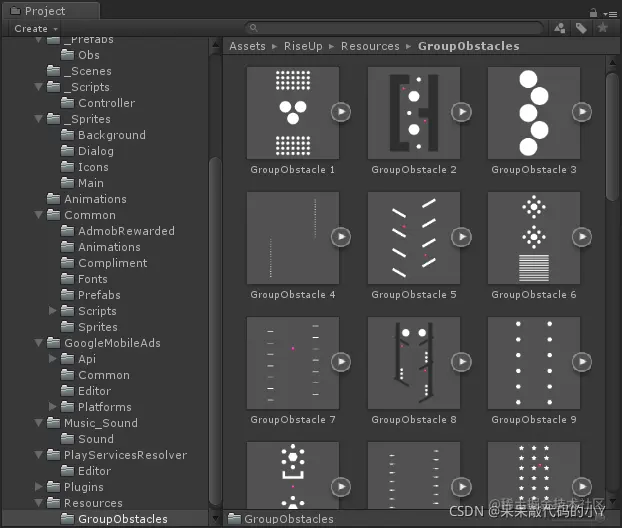Expand GroupObstacle 2 prefab arrow button
The width and height of the screenshot is (622, 528).
(461, 112)
